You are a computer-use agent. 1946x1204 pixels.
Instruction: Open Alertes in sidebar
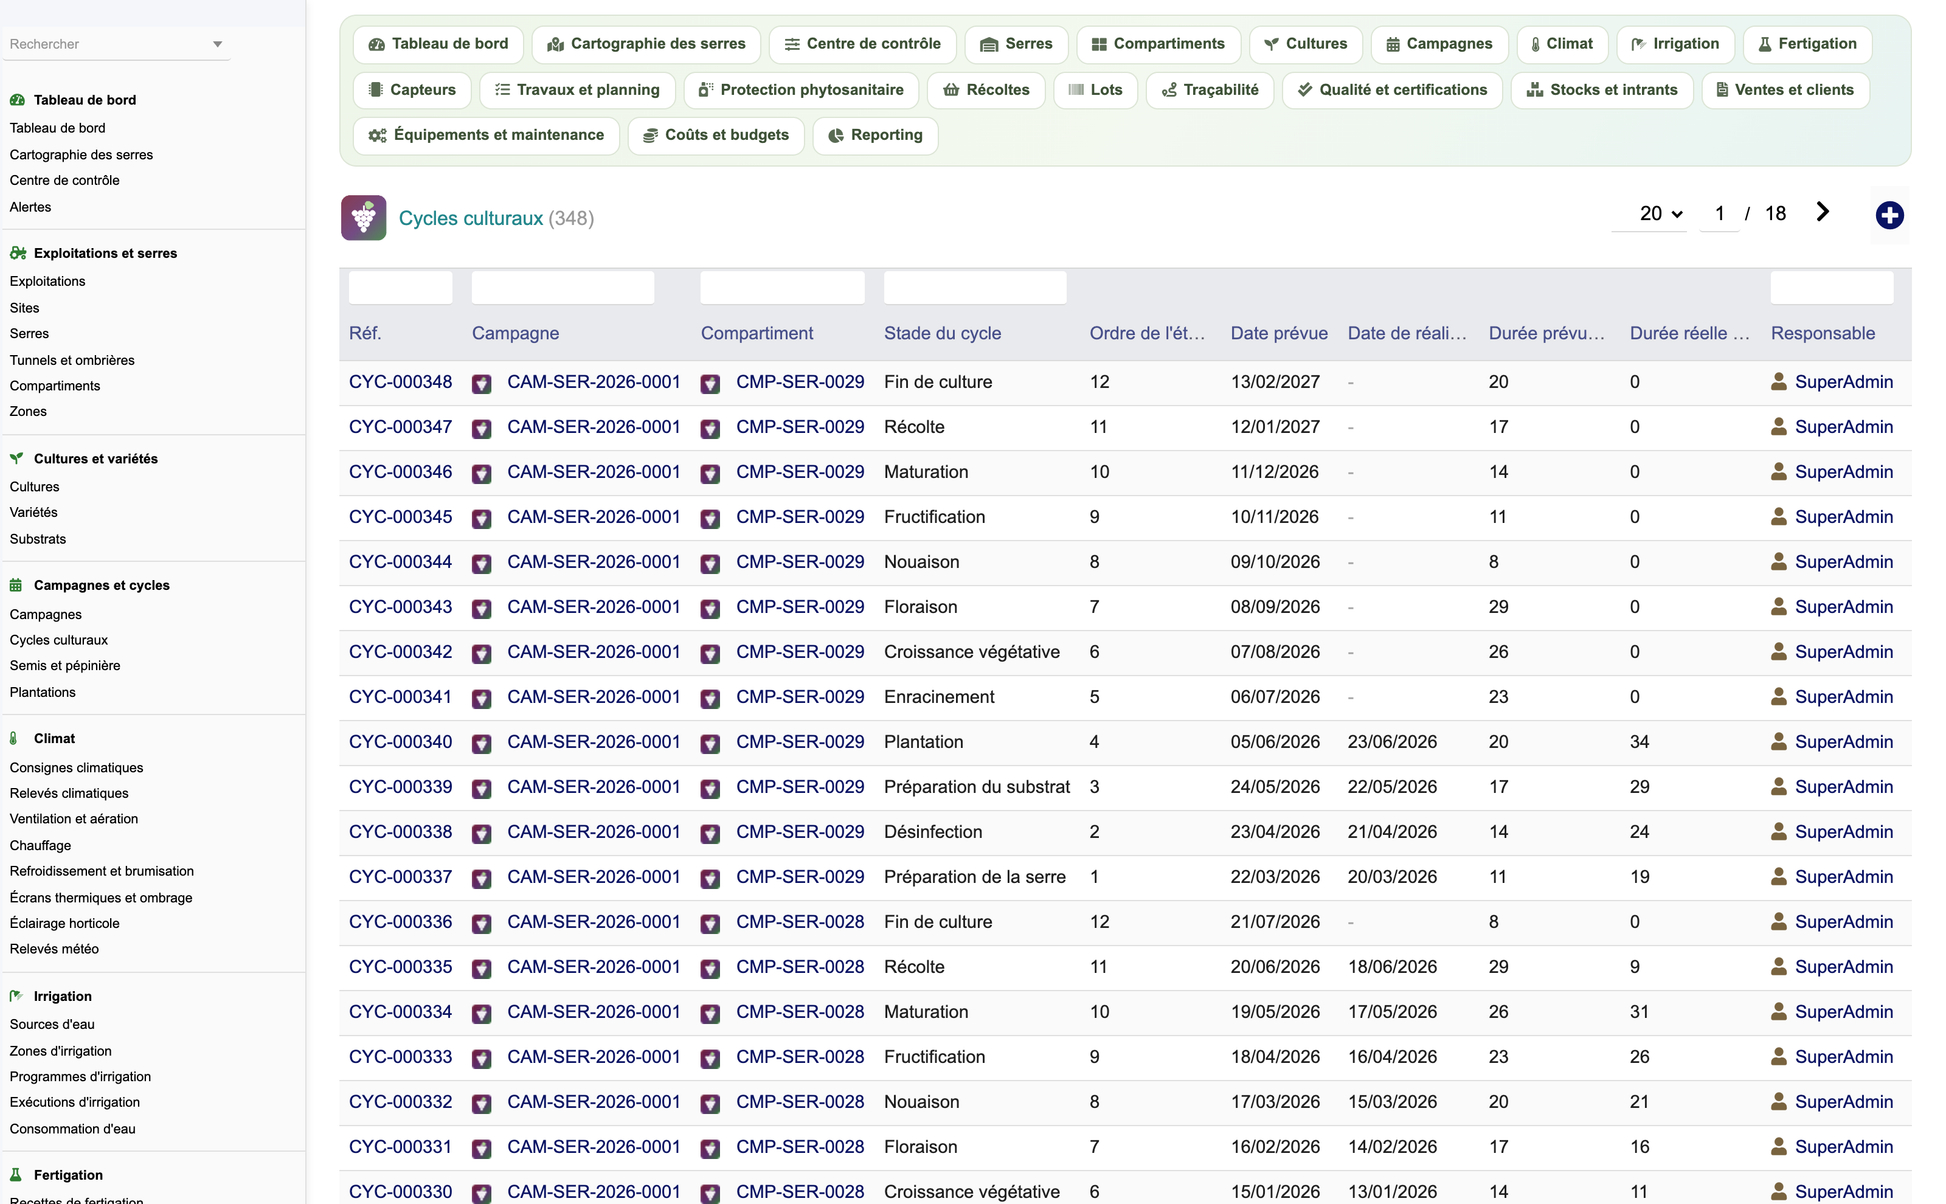point(30,207)
